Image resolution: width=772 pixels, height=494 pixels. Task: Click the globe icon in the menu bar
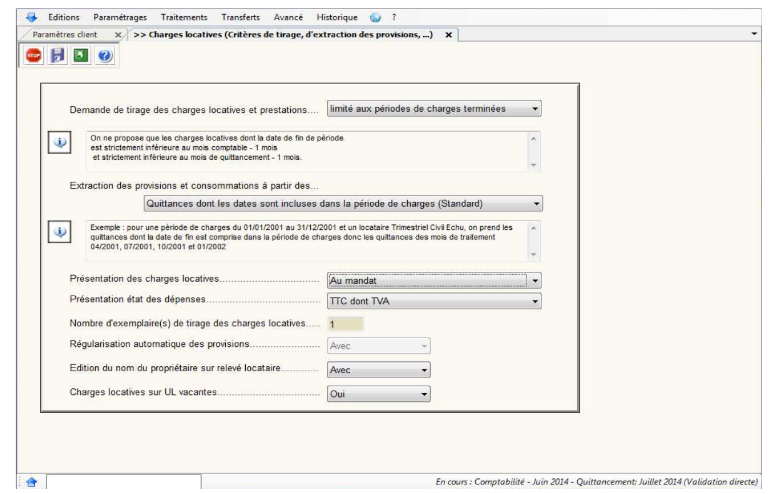tap(375, 18)
